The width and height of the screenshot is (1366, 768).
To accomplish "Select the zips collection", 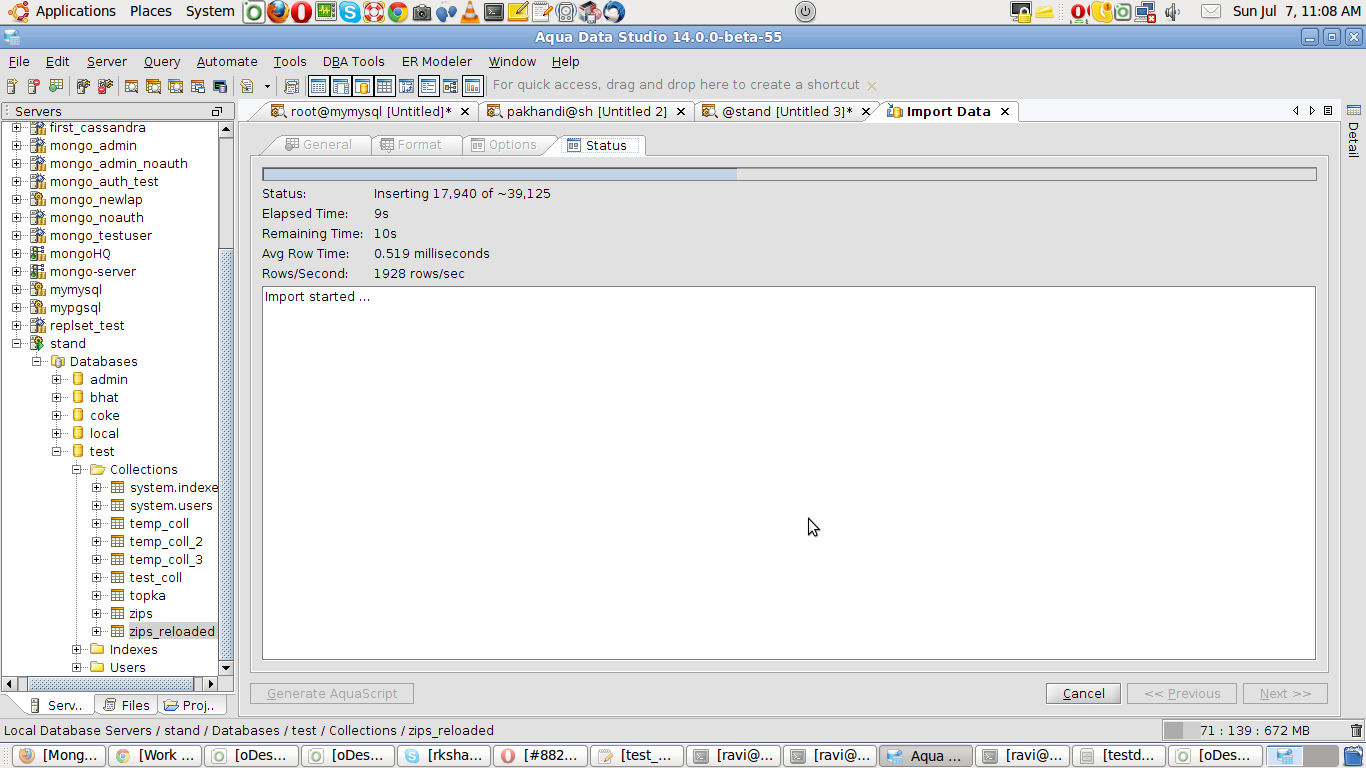I will (141, 614).
